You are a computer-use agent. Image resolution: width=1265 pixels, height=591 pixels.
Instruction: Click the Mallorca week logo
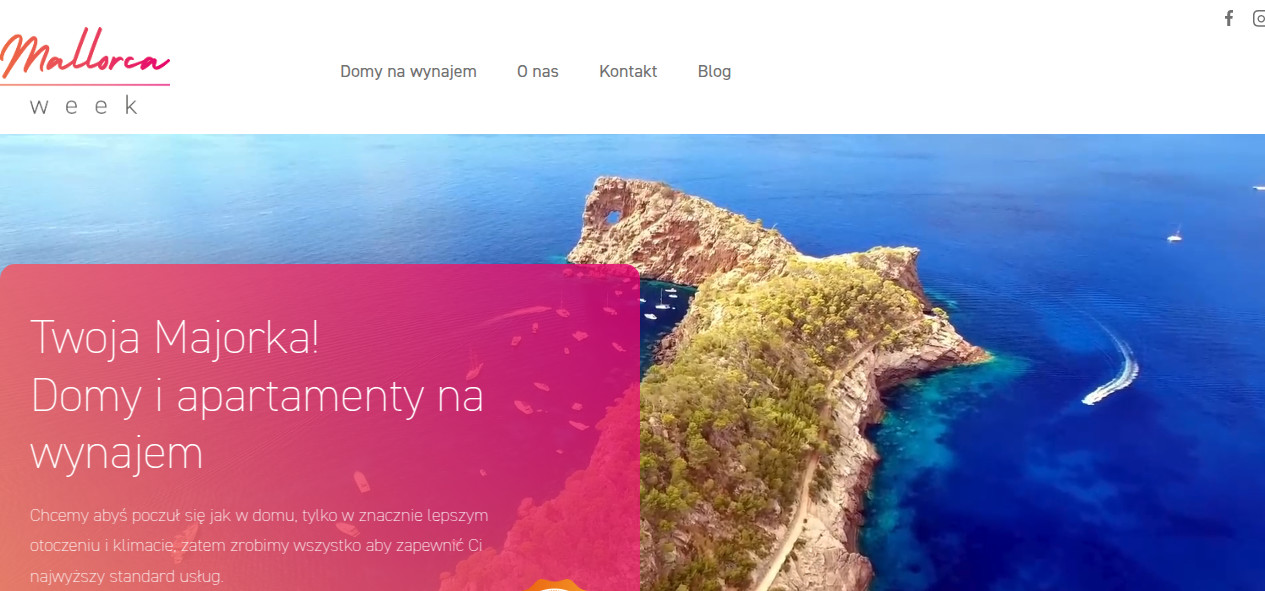point(84,72)
